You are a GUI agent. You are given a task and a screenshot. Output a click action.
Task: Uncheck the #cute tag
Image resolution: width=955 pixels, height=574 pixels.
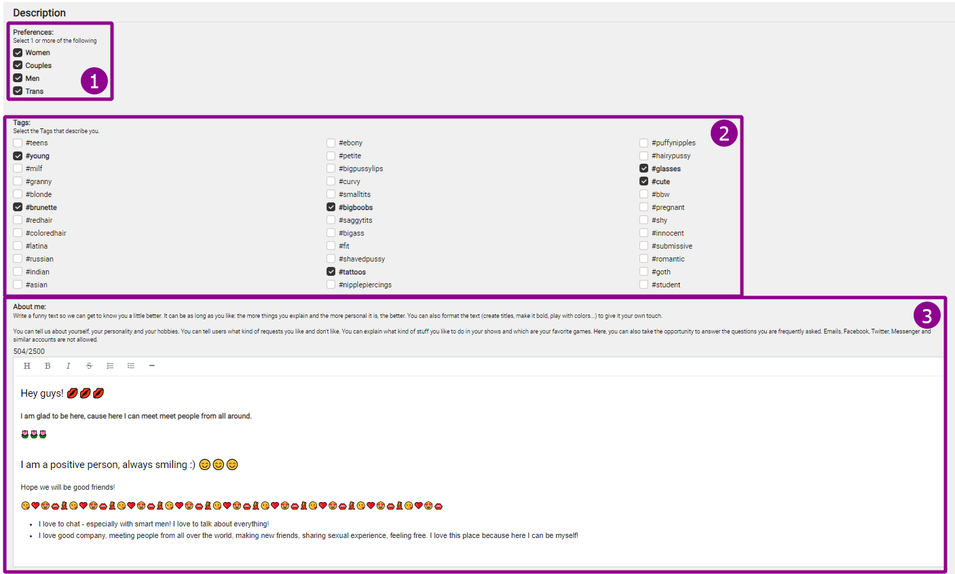tap(644, 182)
